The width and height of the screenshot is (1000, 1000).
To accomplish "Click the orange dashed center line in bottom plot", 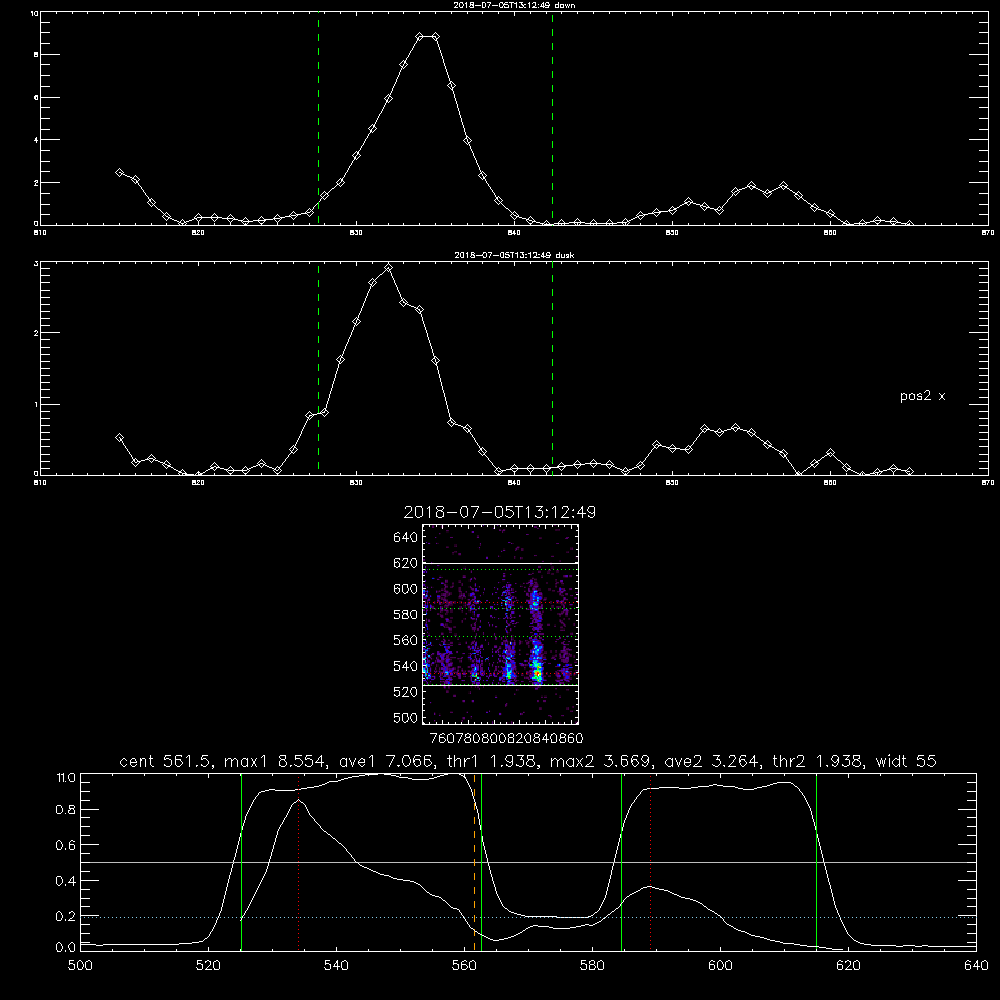I will pyautogui.click(x=474, y=862).
